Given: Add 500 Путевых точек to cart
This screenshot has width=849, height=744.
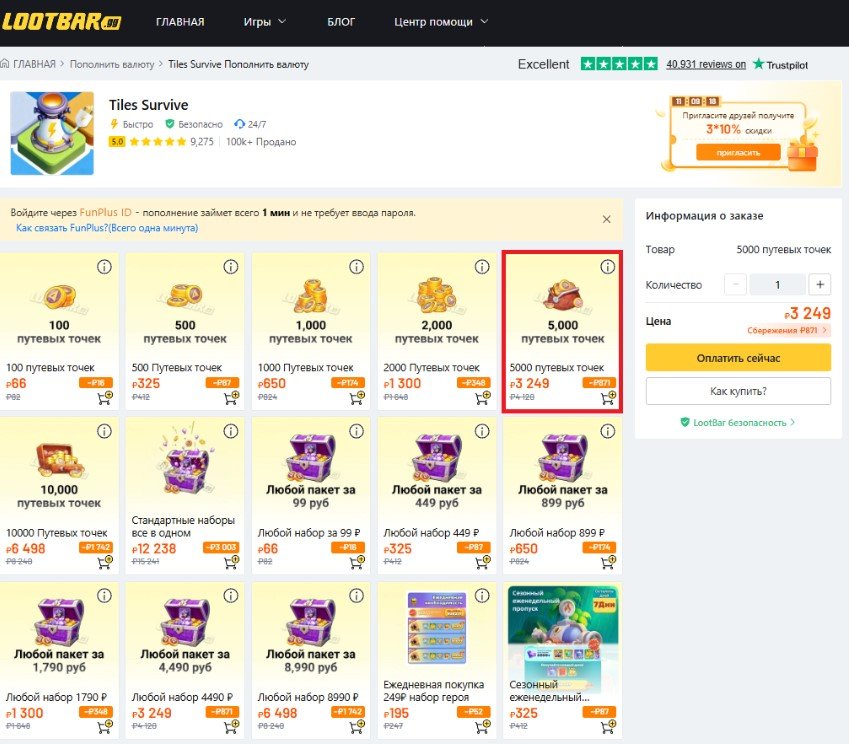Looking at the screenshot, I should (231, 399).
